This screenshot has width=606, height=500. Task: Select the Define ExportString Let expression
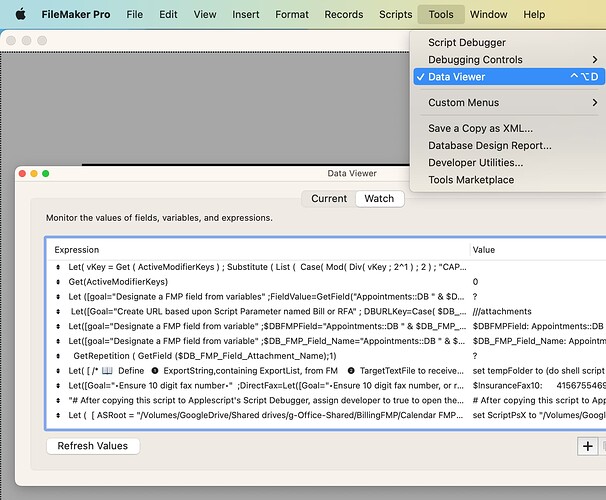tap(266, 371)
